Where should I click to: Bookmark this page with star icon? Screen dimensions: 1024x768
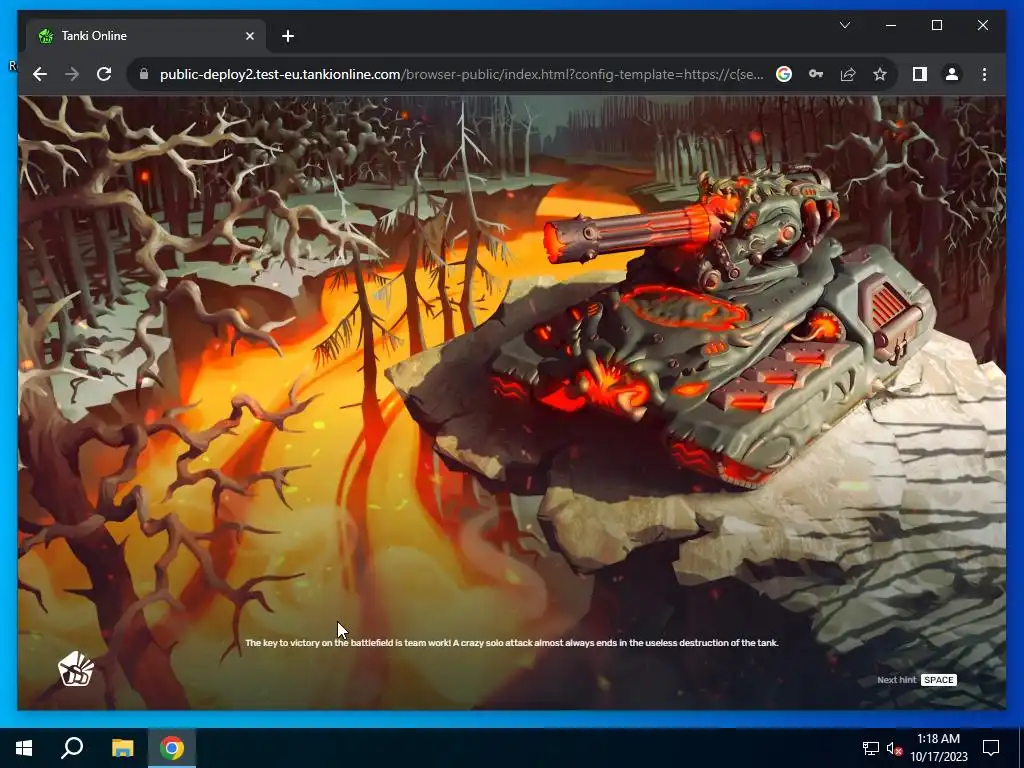[880, 74]
